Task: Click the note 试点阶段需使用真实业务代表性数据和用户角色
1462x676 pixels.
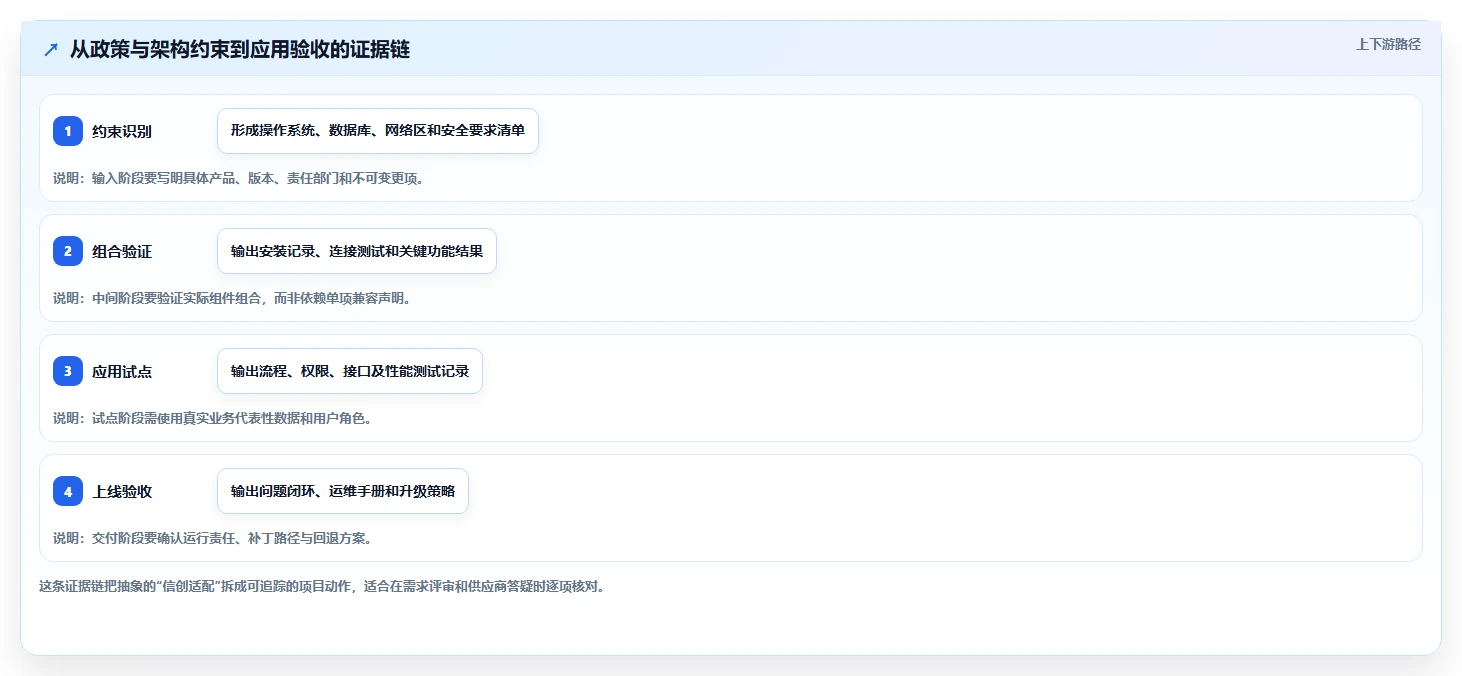Action: [212, 418]
